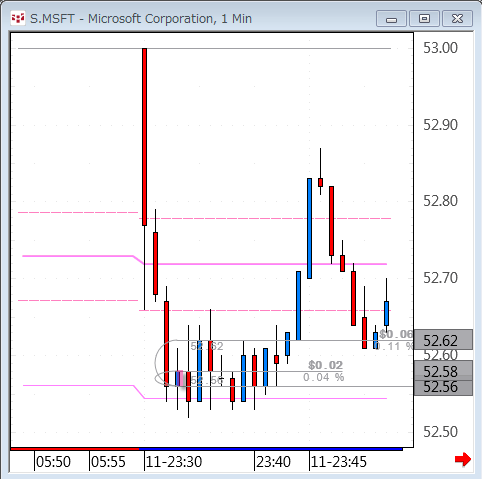Click the chart app icon in title bar
The image size is (482, 479).
18,19
